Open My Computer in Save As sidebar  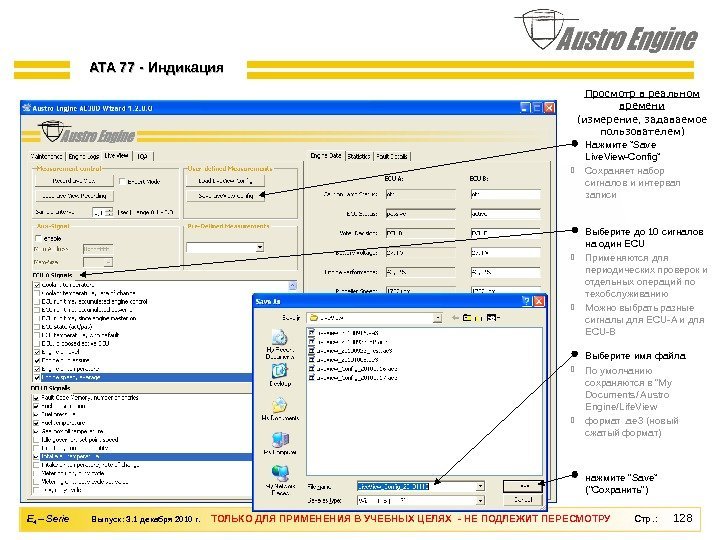pyautogui.click(x=280, y=444)
